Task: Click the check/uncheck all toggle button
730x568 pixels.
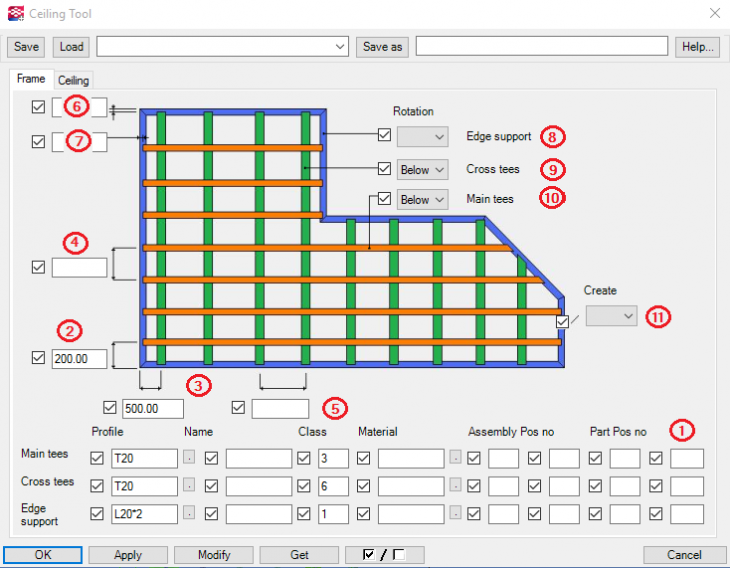Action: click(384, 555)
